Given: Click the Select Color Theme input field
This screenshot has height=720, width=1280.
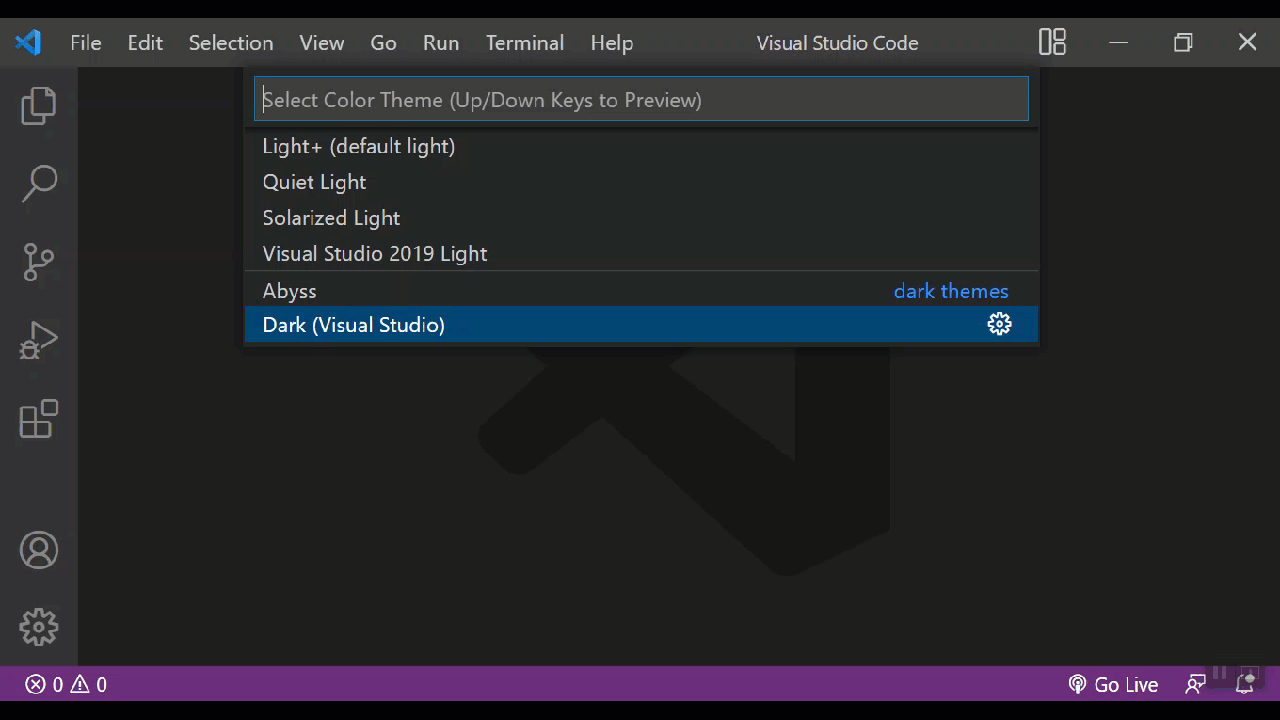Looking at the screenshot, I should point(640,100).
